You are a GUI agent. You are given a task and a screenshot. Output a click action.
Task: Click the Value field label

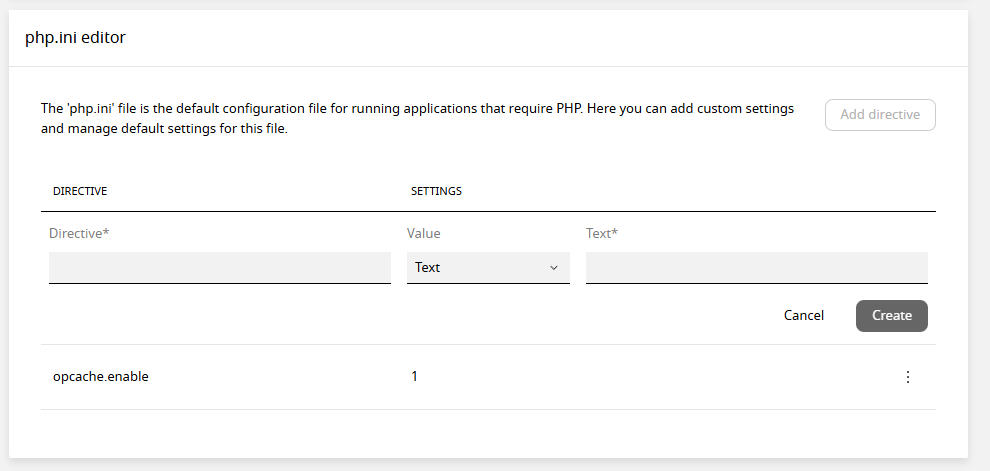[x=423, y=233]
